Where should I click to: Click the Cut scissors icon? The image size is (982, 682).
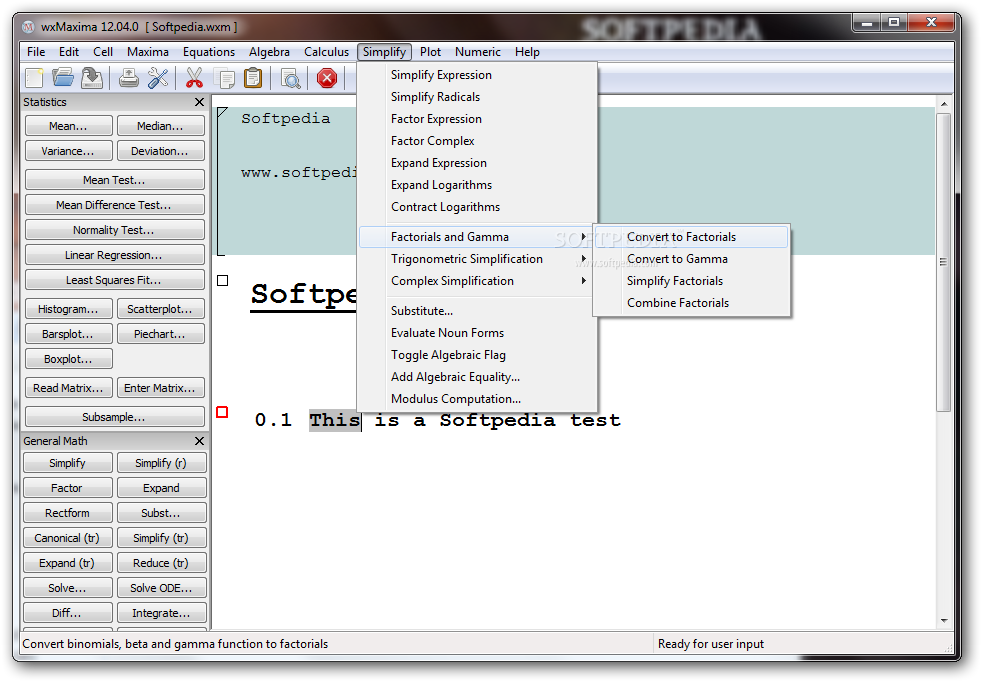(x=194, y=78)
